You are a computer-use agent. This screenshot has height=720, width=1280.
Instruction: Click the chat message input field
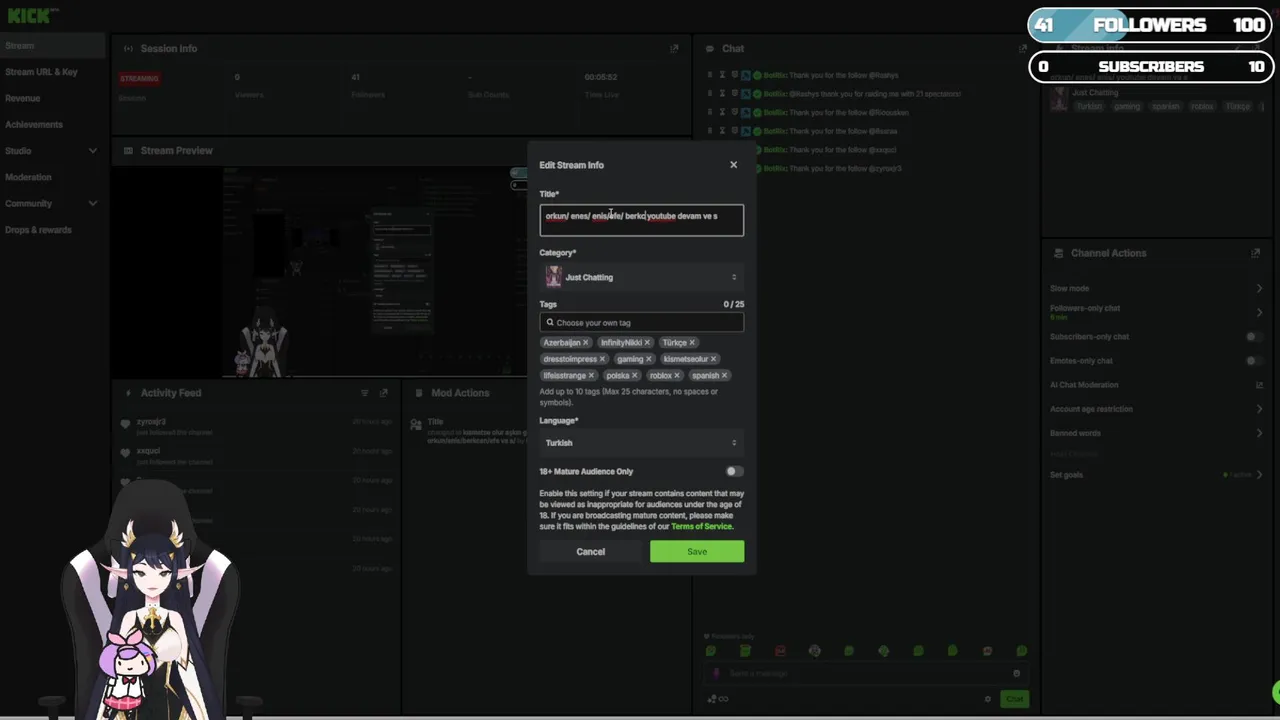point(865,673)
